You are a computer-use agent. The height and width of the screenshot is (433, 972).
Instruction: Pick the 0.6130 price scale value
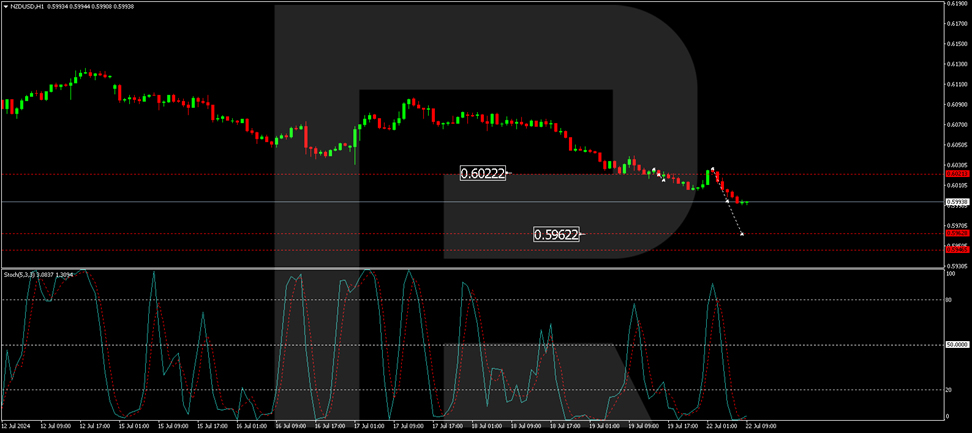955,64
